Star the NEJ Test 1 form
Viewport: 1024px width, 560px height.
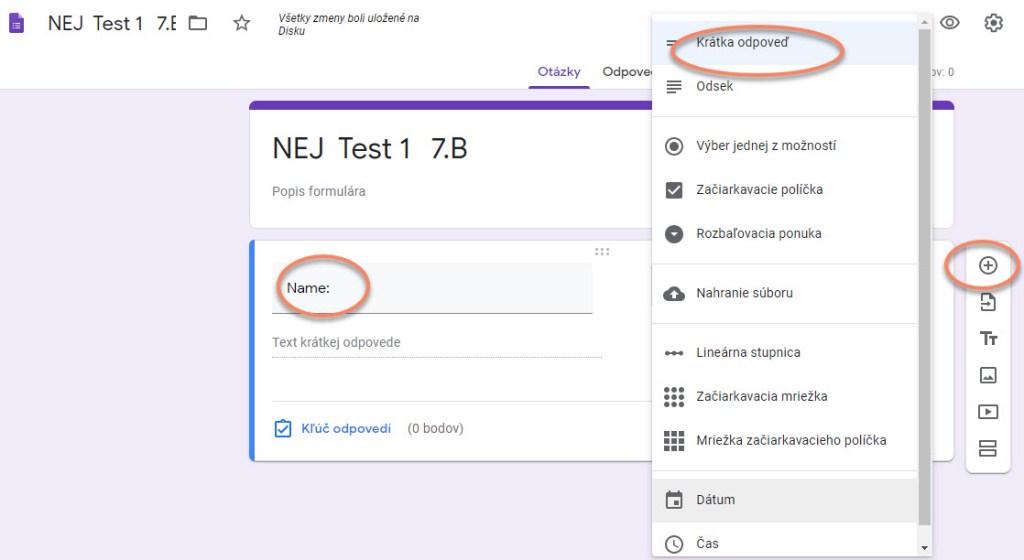pos(241,23)
